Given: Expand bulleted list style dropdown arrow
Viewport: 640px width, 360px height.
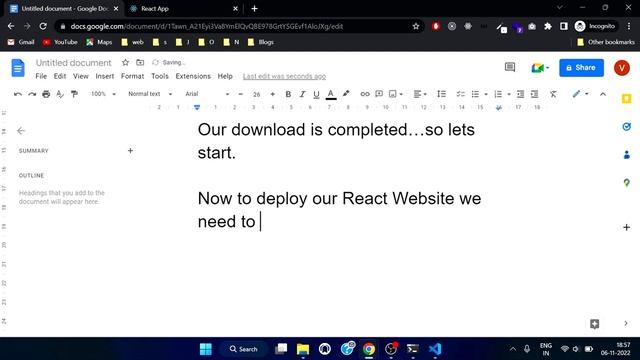Looking at the screenshot, I should [486, 94].
